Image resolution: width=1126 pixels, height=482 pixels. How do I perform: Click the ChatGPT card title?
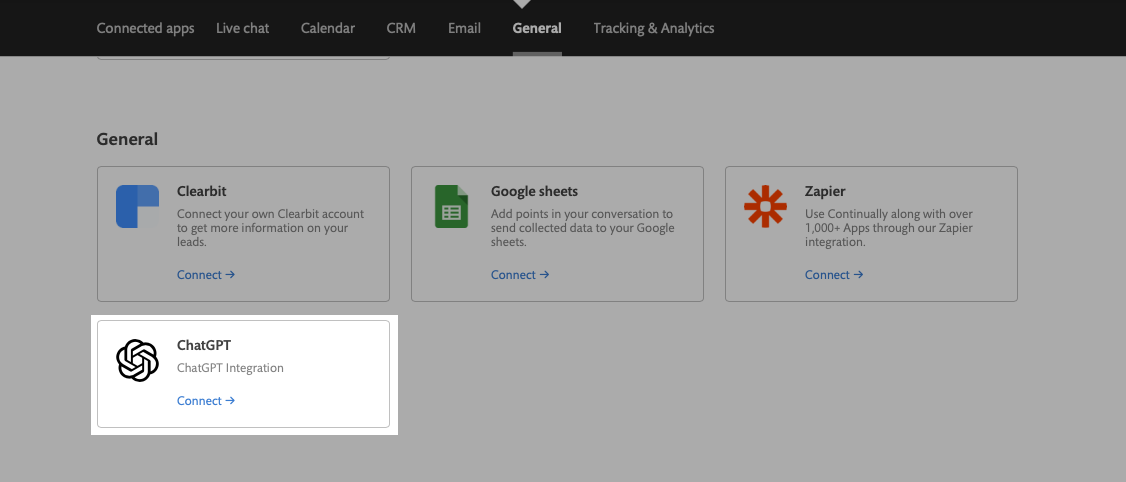pyautogui.click(x=204, y=346)
